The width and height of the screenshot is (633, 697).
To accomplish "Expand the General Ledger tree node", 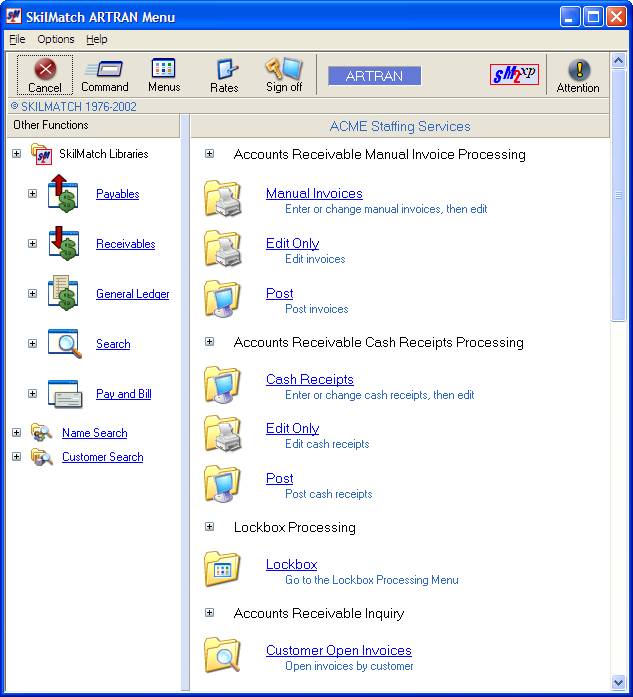I will [32, 293].
